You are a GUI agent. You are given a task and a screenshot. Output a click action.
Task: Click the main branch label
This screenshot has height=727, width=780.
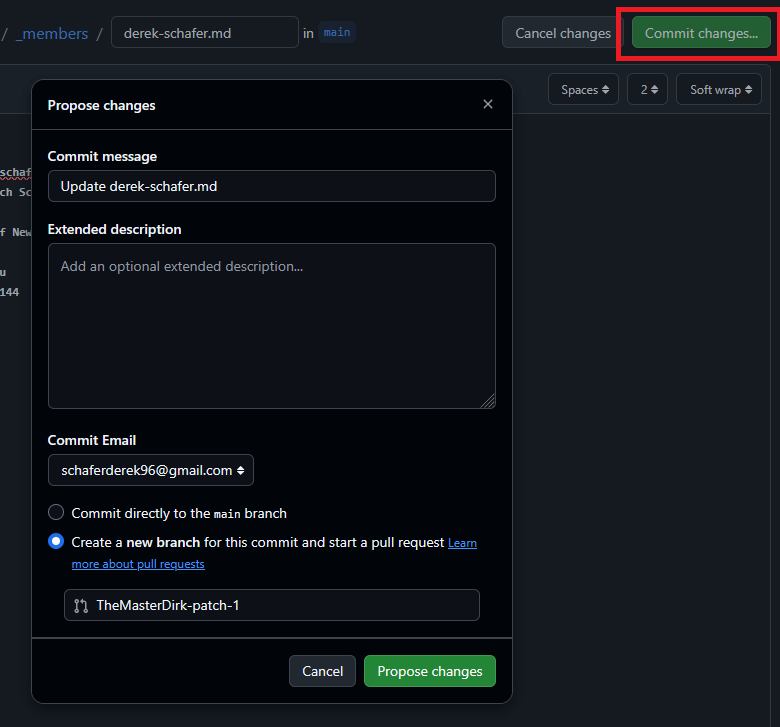pos(337,32)
